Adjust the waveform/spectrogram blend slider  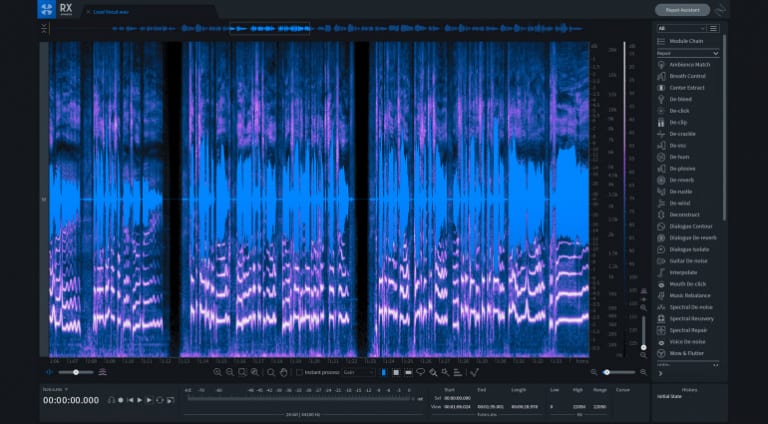tap(75, 372)
